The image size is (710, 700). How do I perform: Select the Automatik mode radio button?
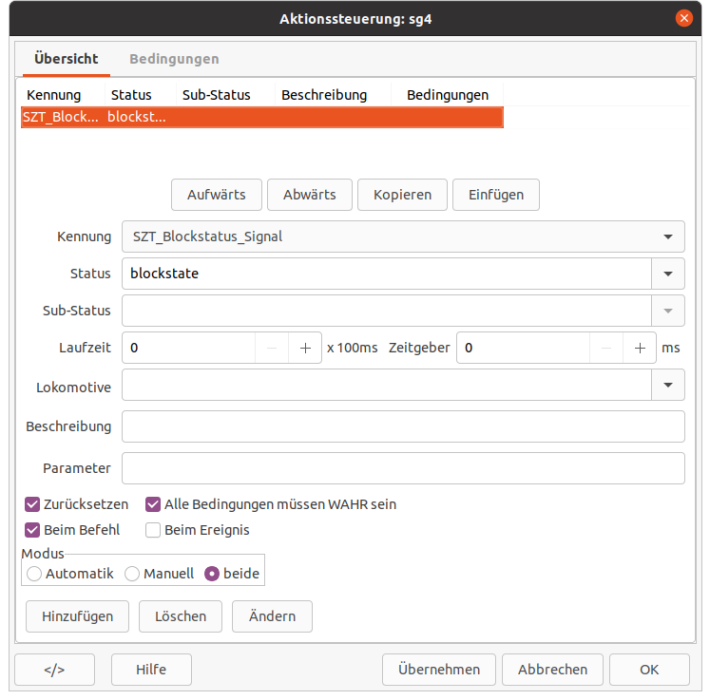click(35, 574)
